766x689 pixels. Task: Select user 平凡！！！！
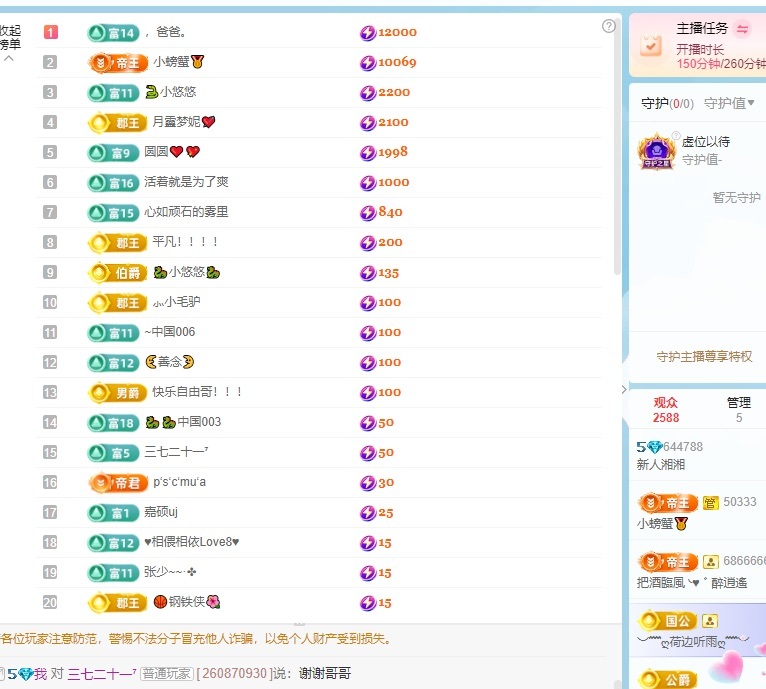(x=185, y=241)
